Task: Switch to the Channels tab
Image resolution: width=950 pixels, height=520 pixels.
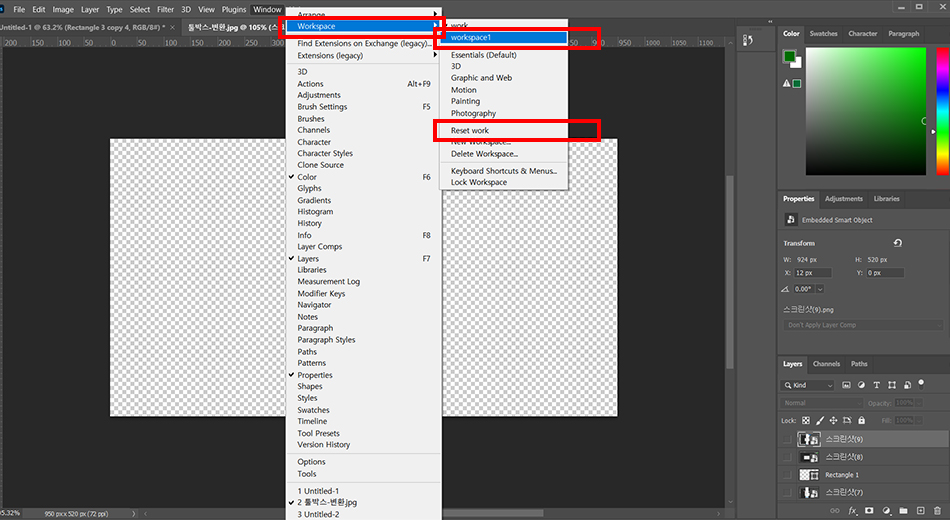Action: coord(826,364)
